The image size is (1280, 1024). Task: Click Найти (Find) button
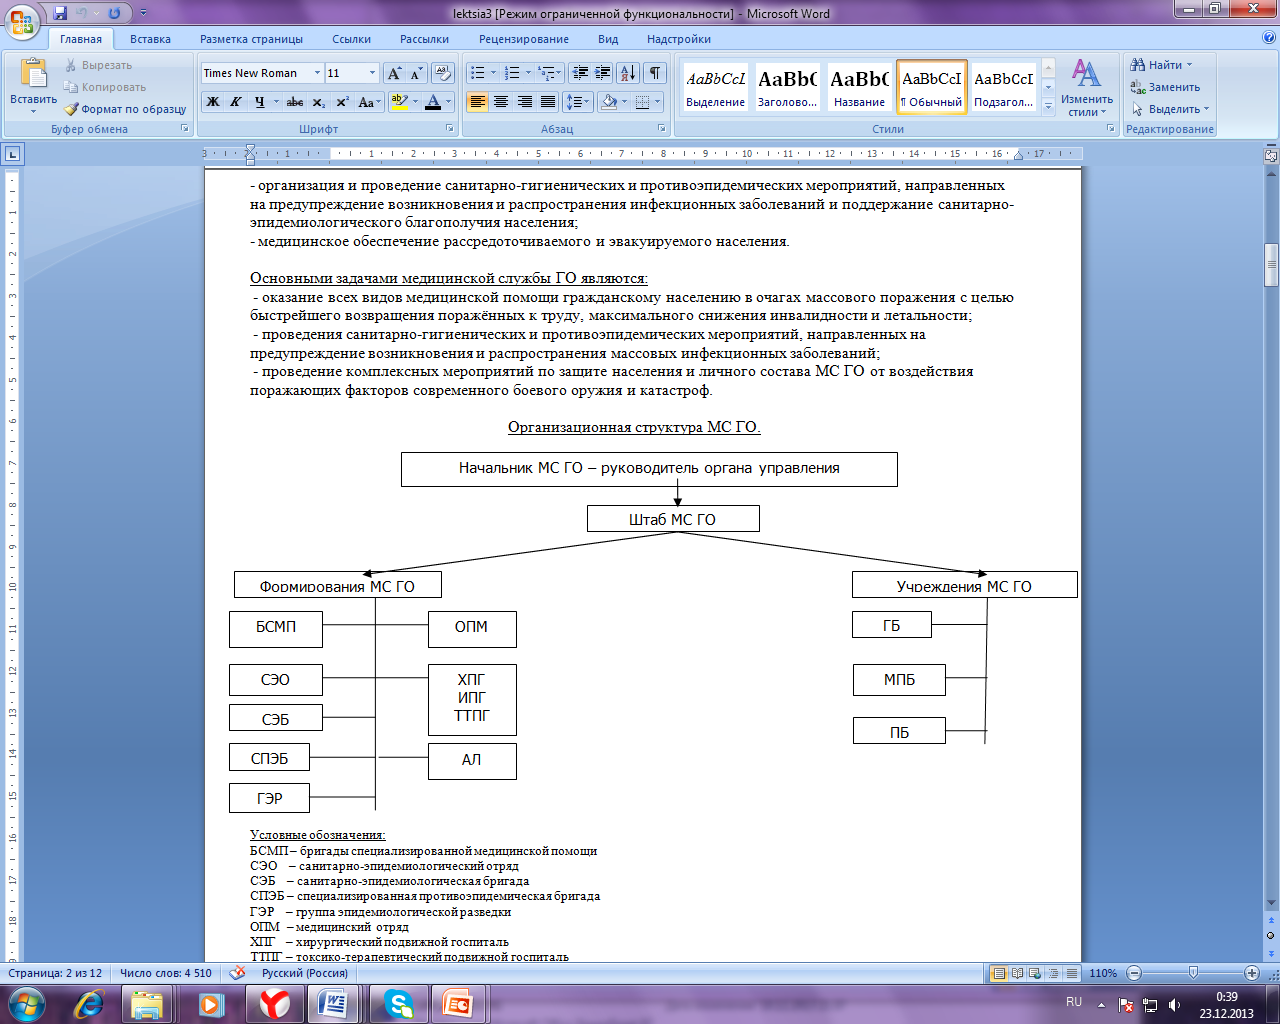tap(1161, 65)
